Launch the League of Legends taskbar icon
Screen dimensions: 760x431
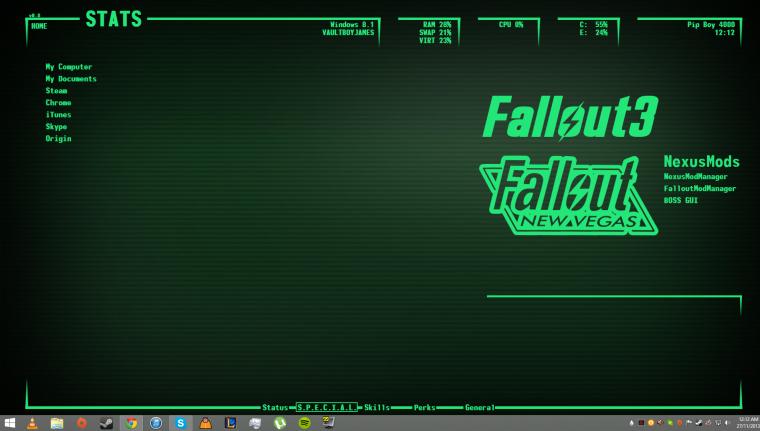tap(230, 423)
